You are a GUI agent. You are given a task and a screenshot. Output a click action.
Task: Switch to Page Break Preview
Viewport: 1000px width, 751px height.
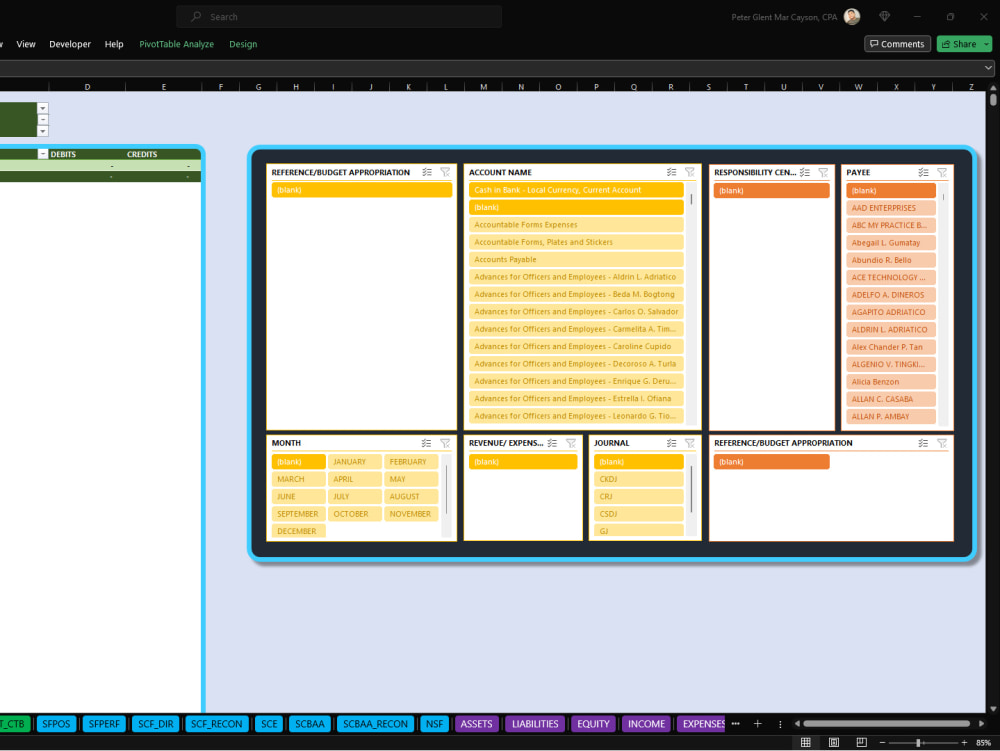coord(862,743)
